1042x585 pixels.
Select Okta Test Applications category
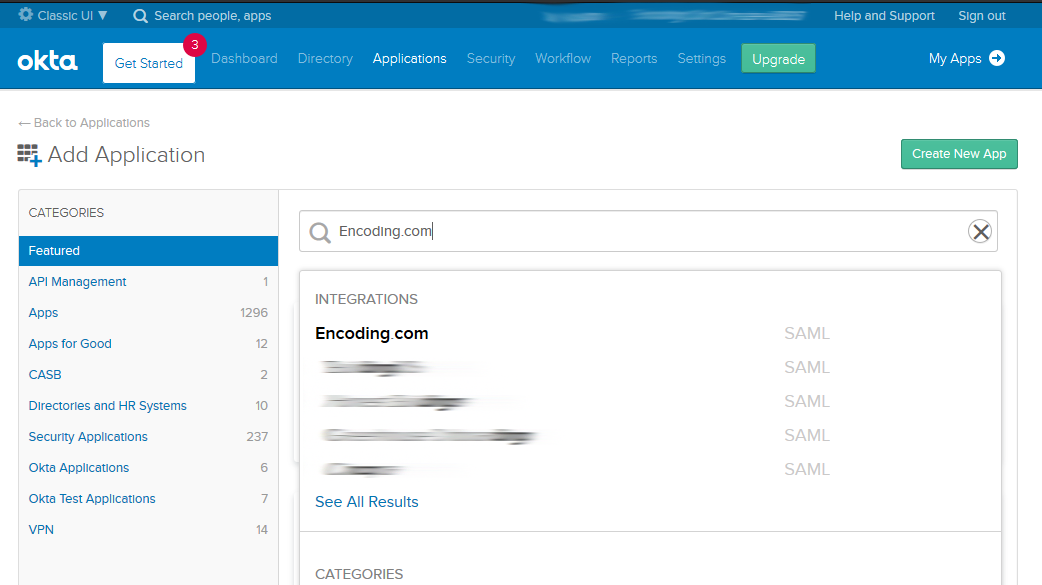point(92,499)
